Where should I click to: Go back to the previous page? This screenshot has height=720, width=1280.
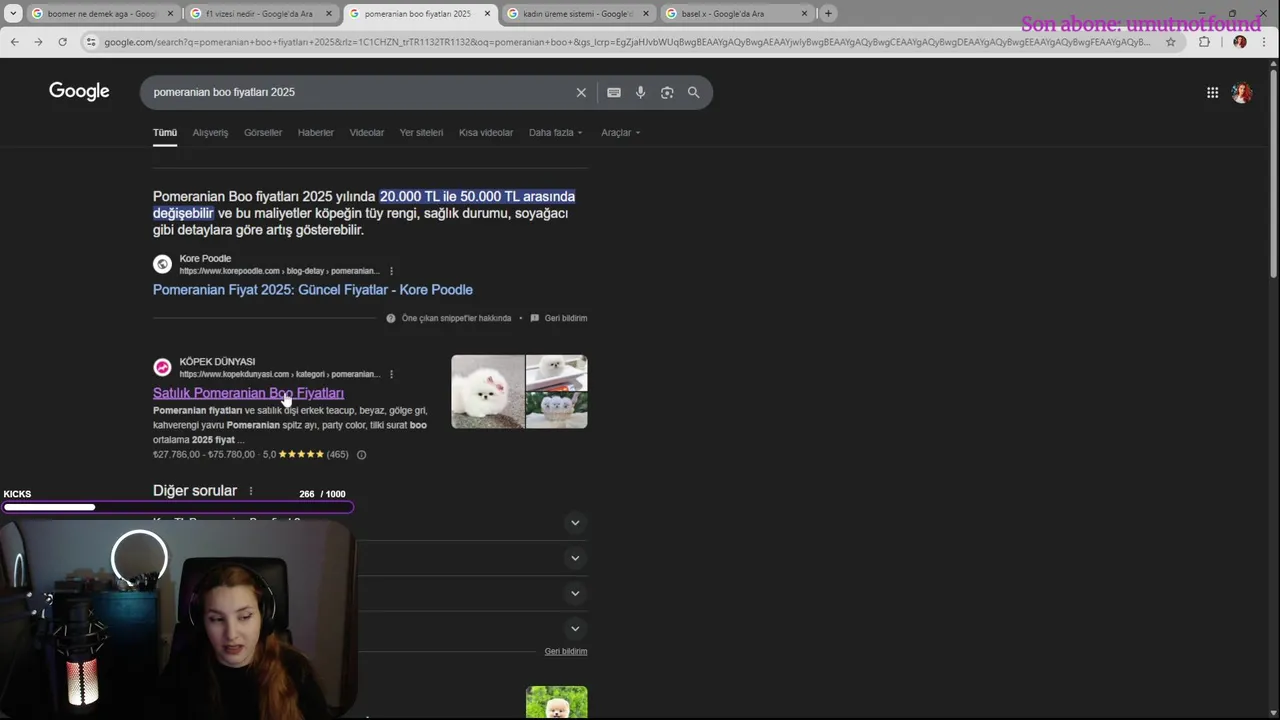coord(14,42)
